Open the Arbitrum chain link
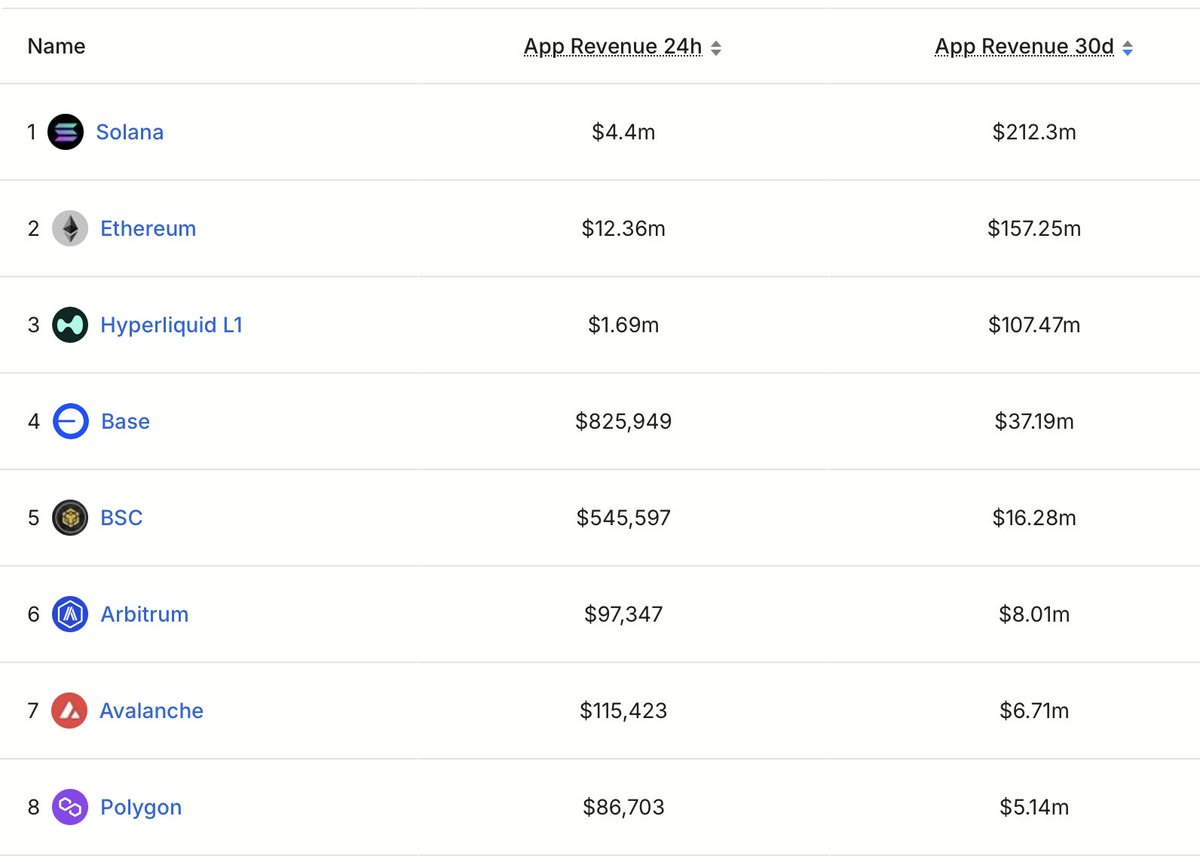The width and height of the screenshot is (1200, 862). click(144, 614)
